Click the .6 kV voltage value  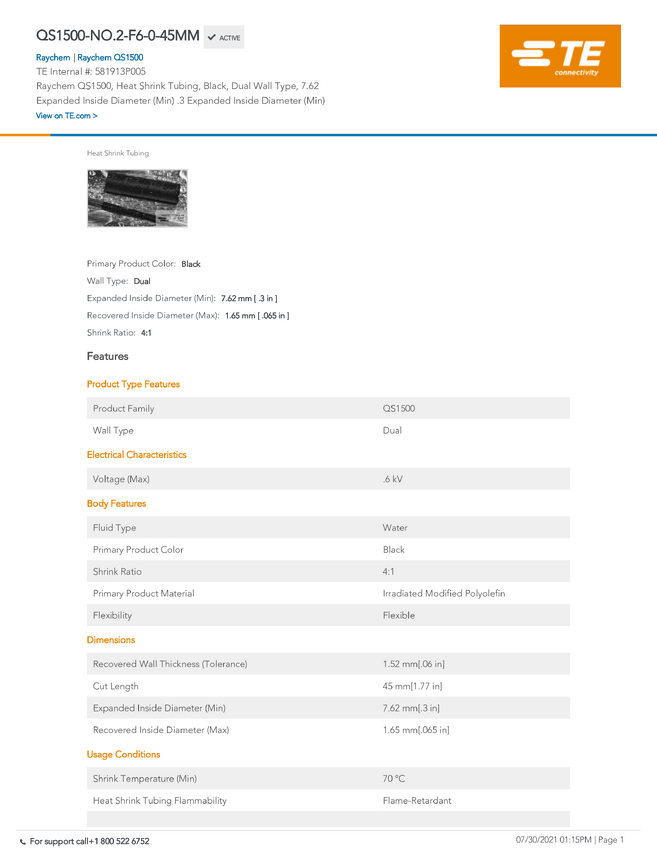(392, 479)
